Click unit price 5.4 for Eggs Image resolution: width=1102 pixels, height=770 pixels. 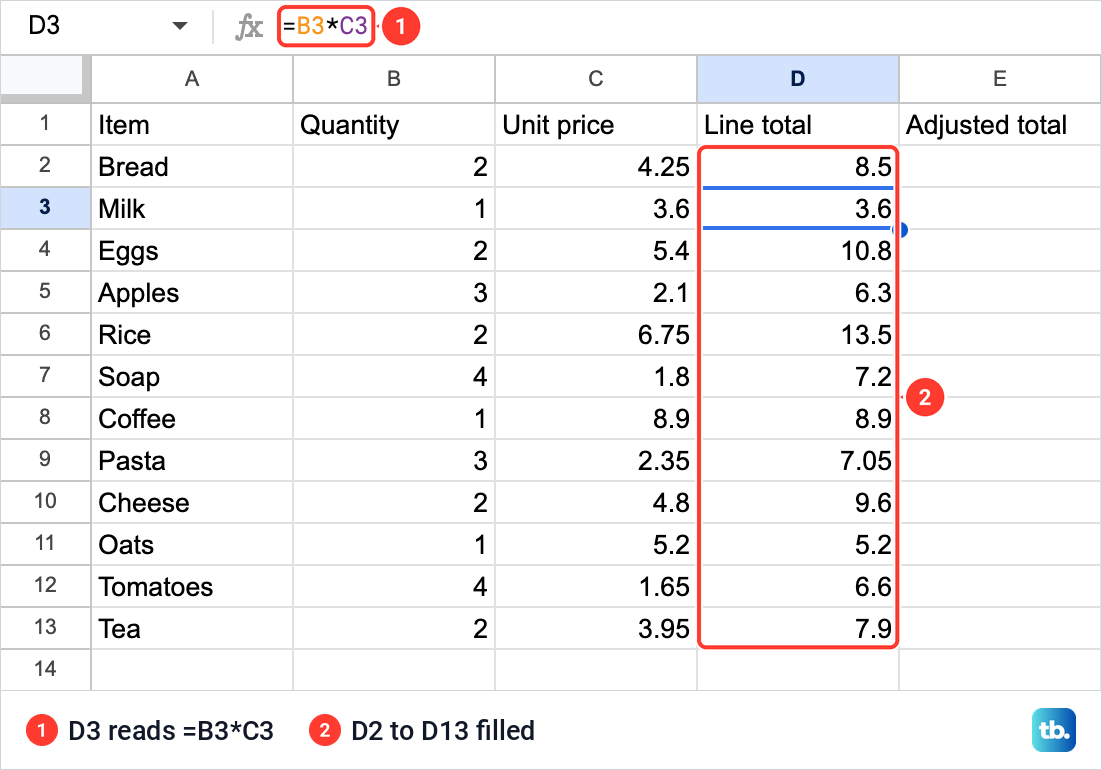596,250
